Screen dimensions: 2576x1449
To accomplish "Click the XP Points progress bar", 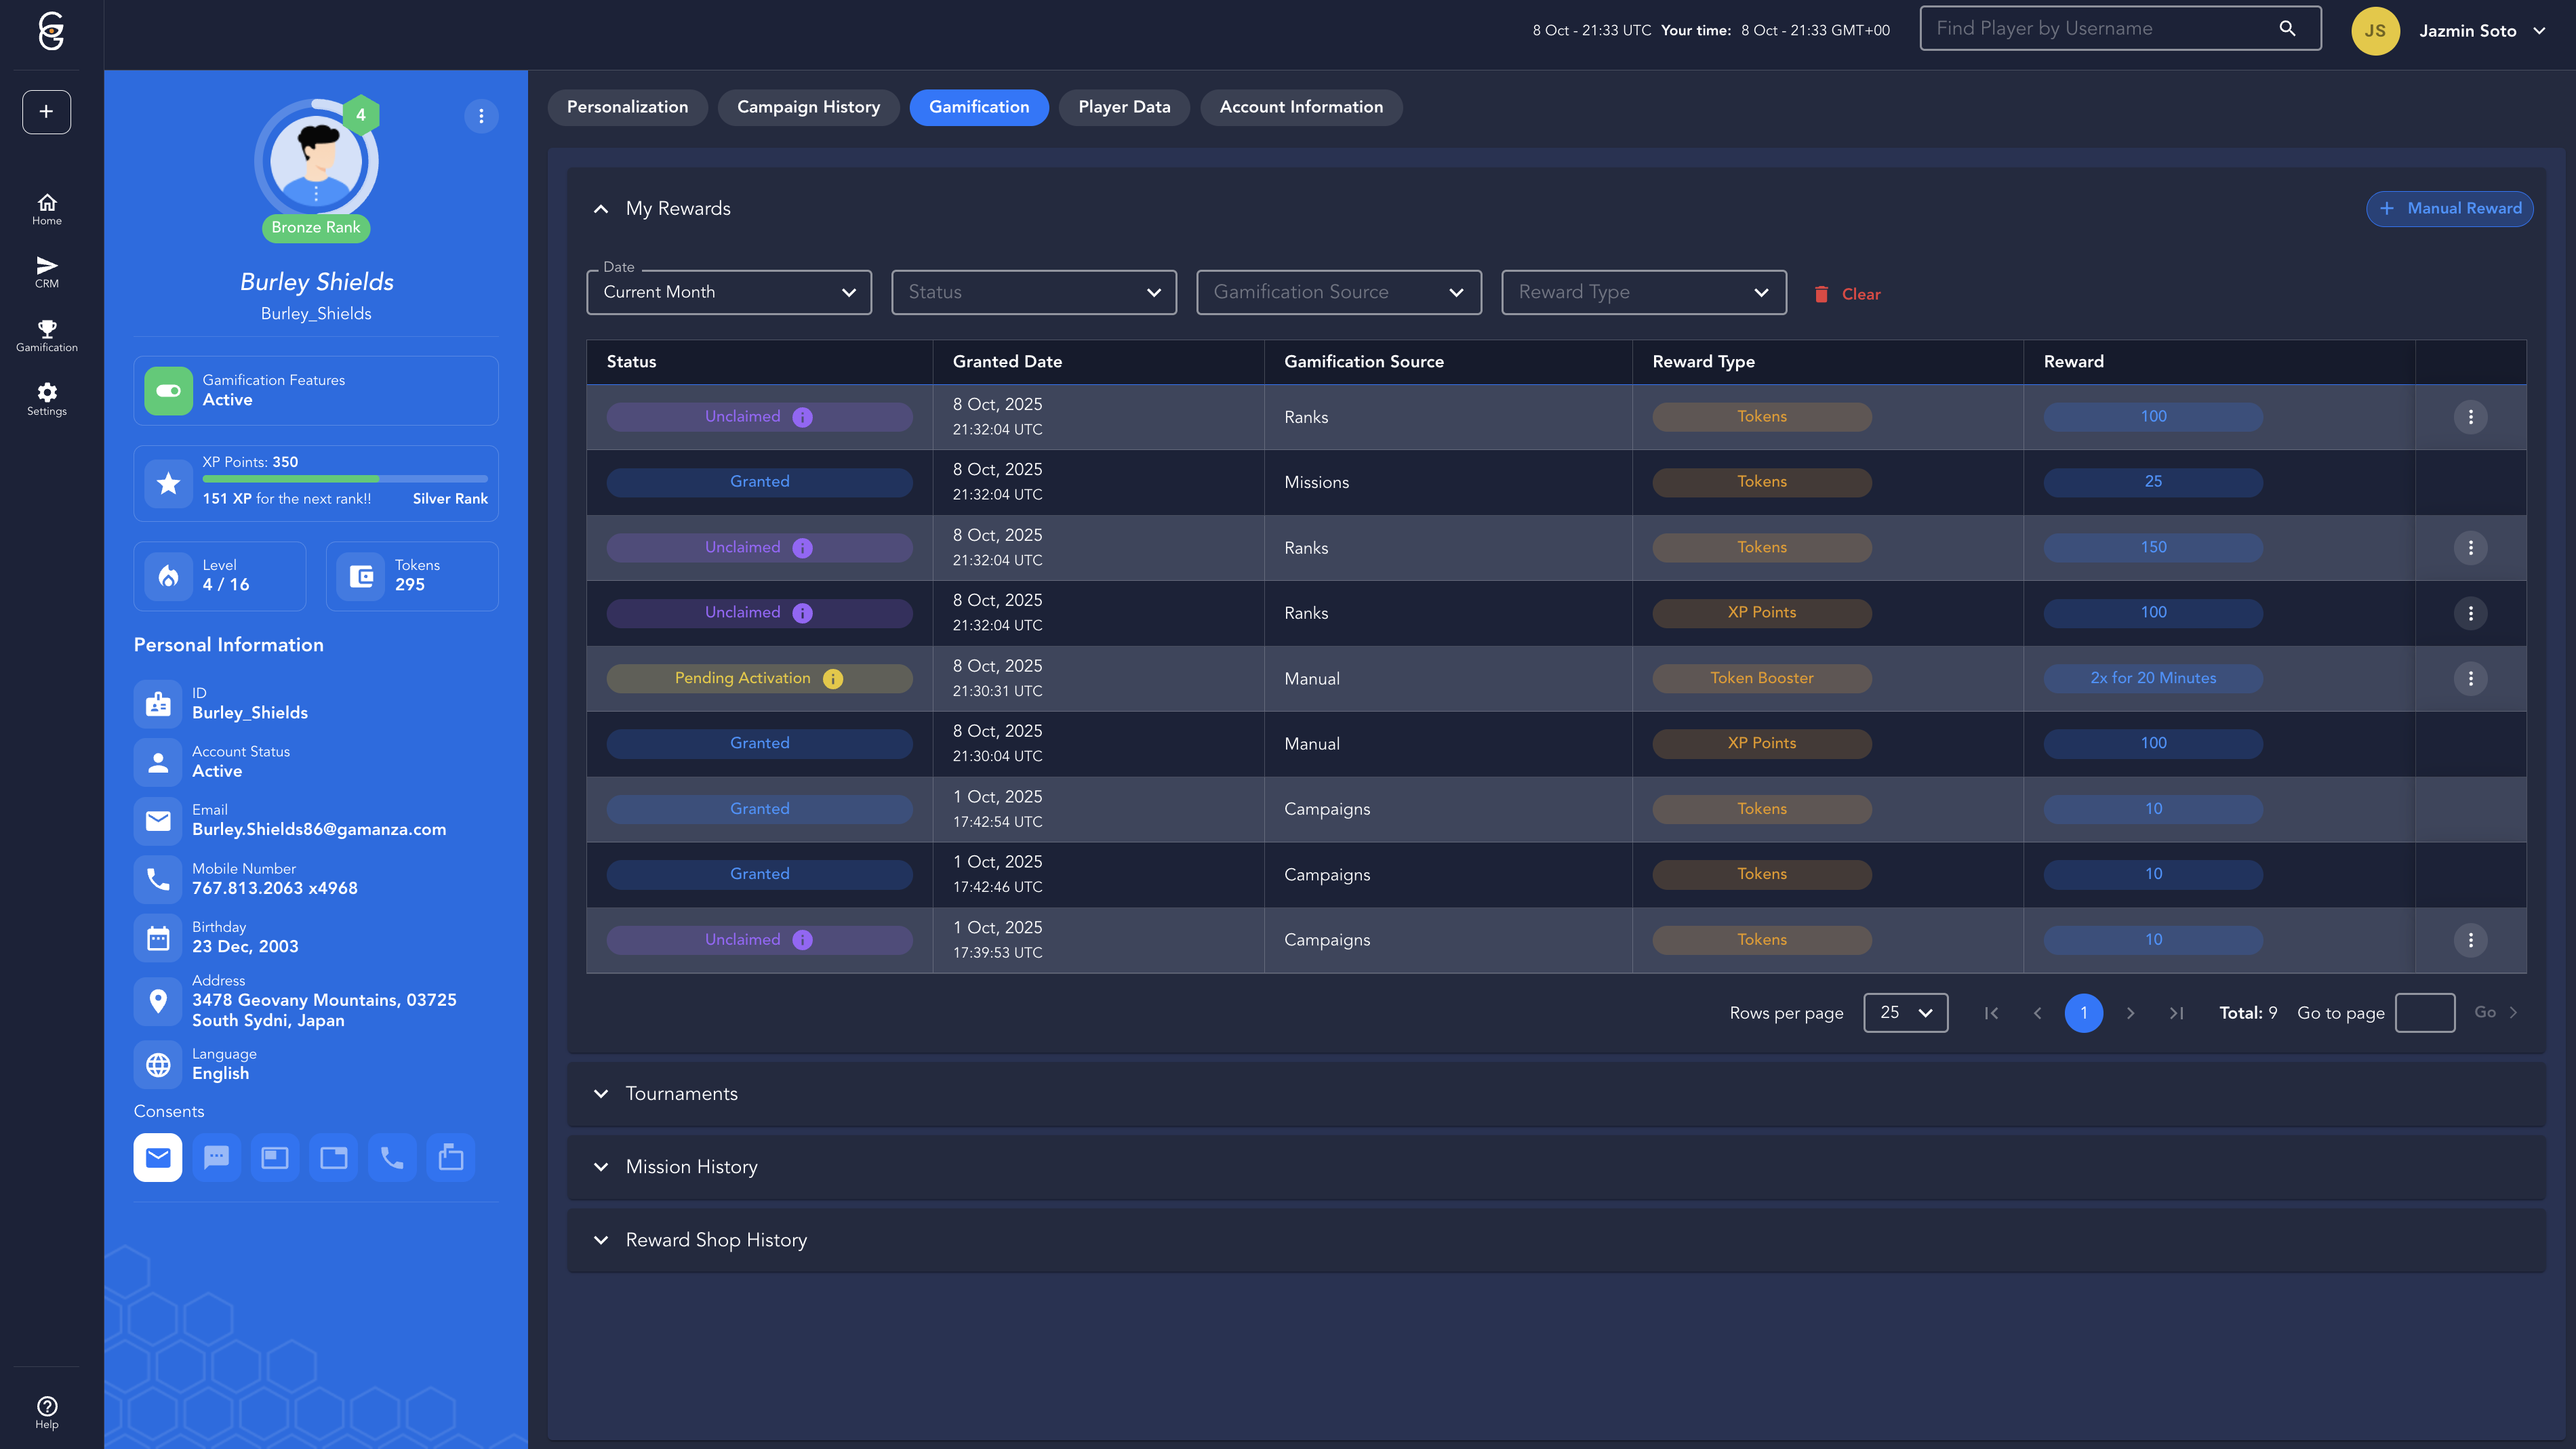I will [344, 479].
